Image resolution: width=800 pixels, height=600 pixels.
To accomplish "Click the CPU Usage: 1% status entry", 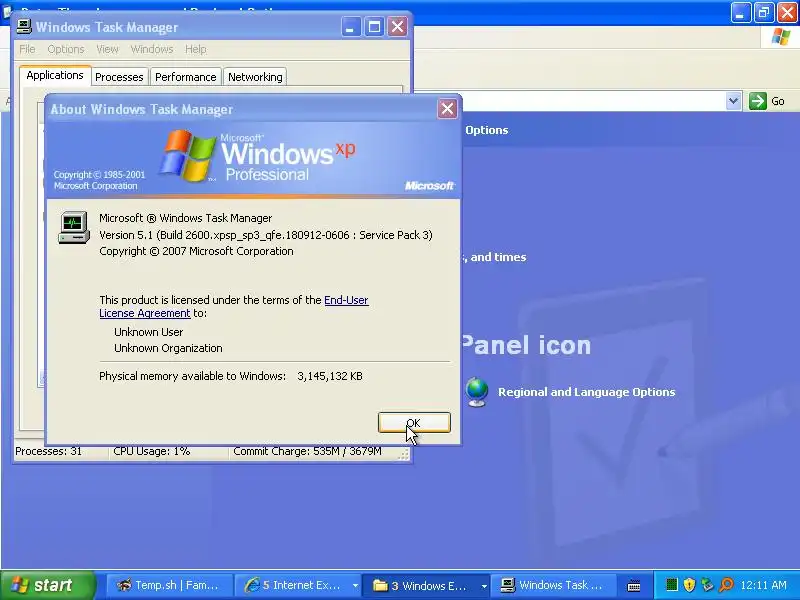I will click(x=152, y=451).
